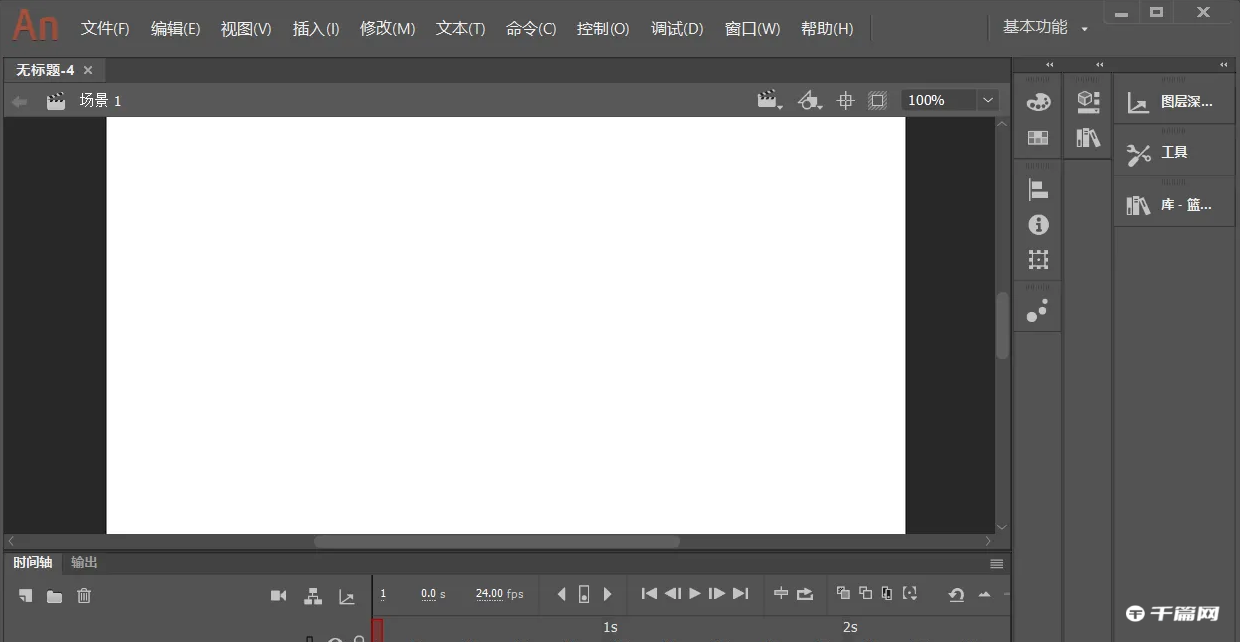Screen dimensions: 1240x642
Task: Toggle Show Parenting View in timeline
Action: [x=313, y=595]
